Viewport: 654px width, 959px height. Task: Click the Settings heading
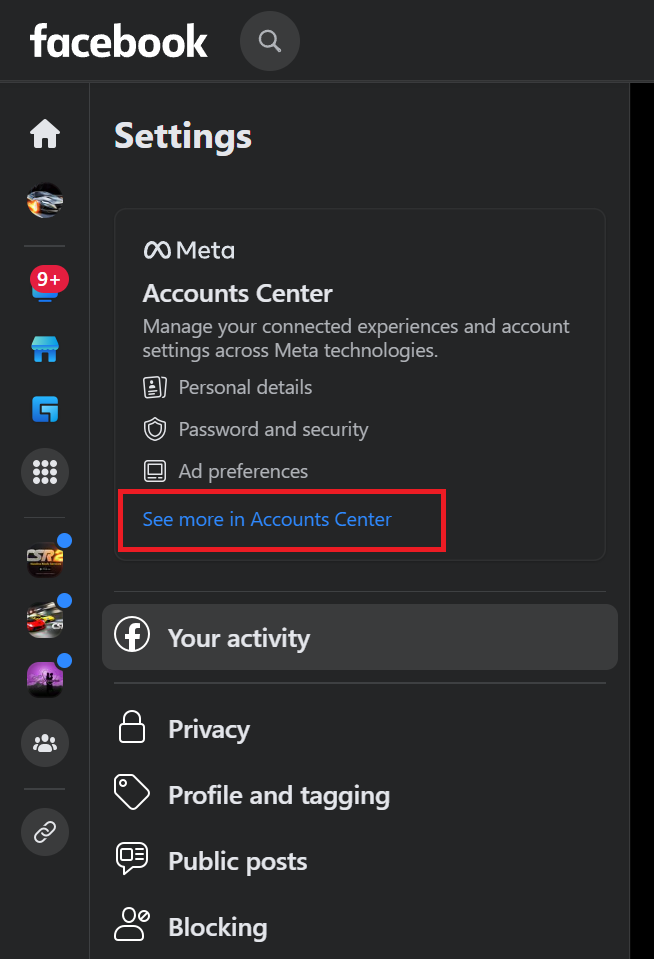point(183,136)
